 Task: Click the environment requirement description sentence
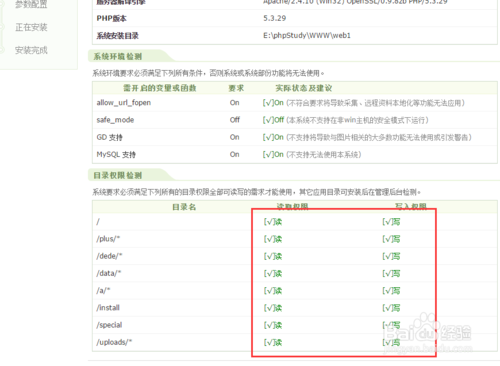(x=208, y=73)
